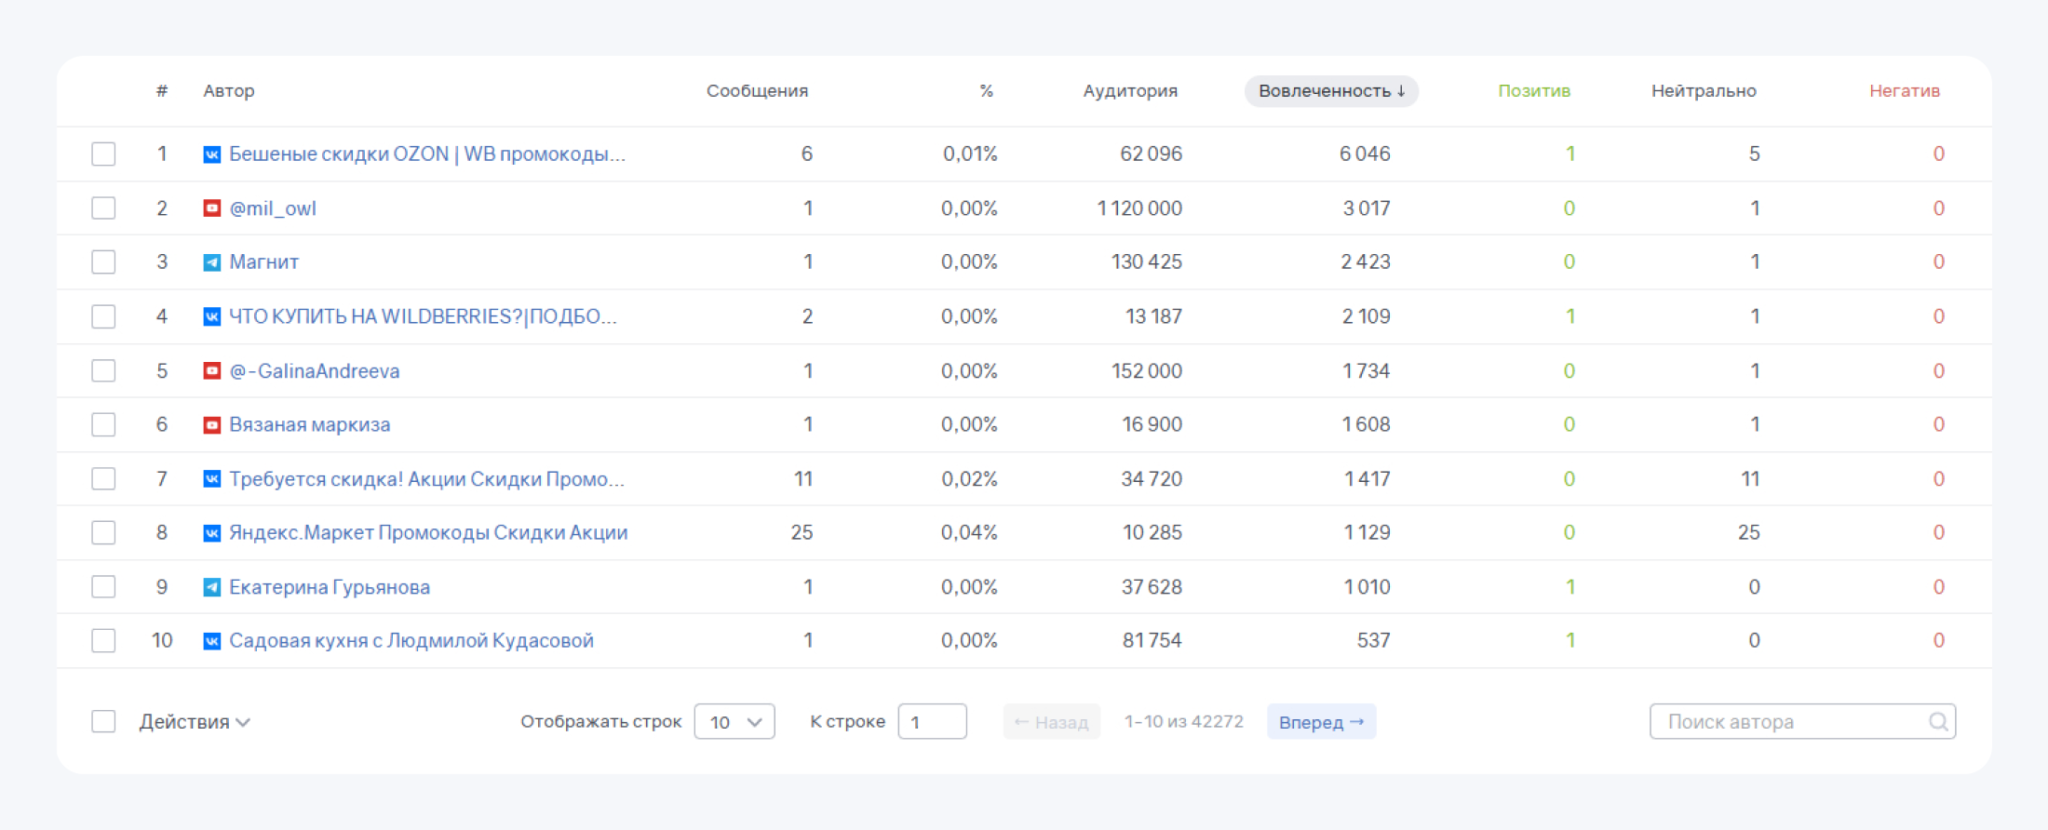Screen dimensions: 2048x830
Task: Click VK icon beside Бешеные скидки OZON
Action: [212, 155]
